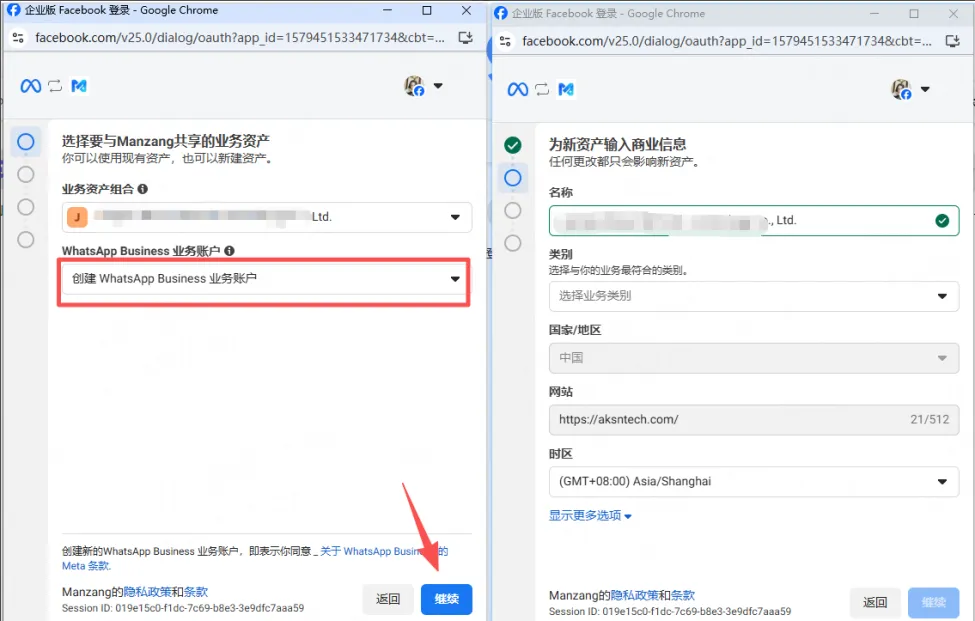Expand 显示更多选项
975x621 pixels.
pyautogui.click(x=589, y=516)
